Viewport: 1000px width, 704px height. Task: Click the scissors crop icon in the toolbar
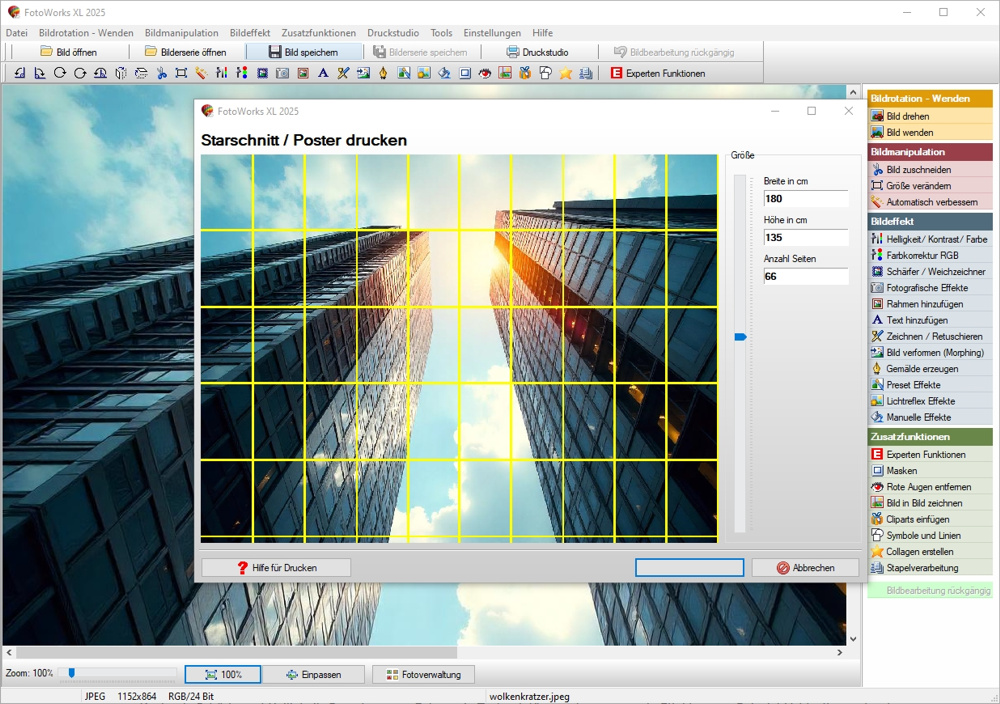[161, 73]
